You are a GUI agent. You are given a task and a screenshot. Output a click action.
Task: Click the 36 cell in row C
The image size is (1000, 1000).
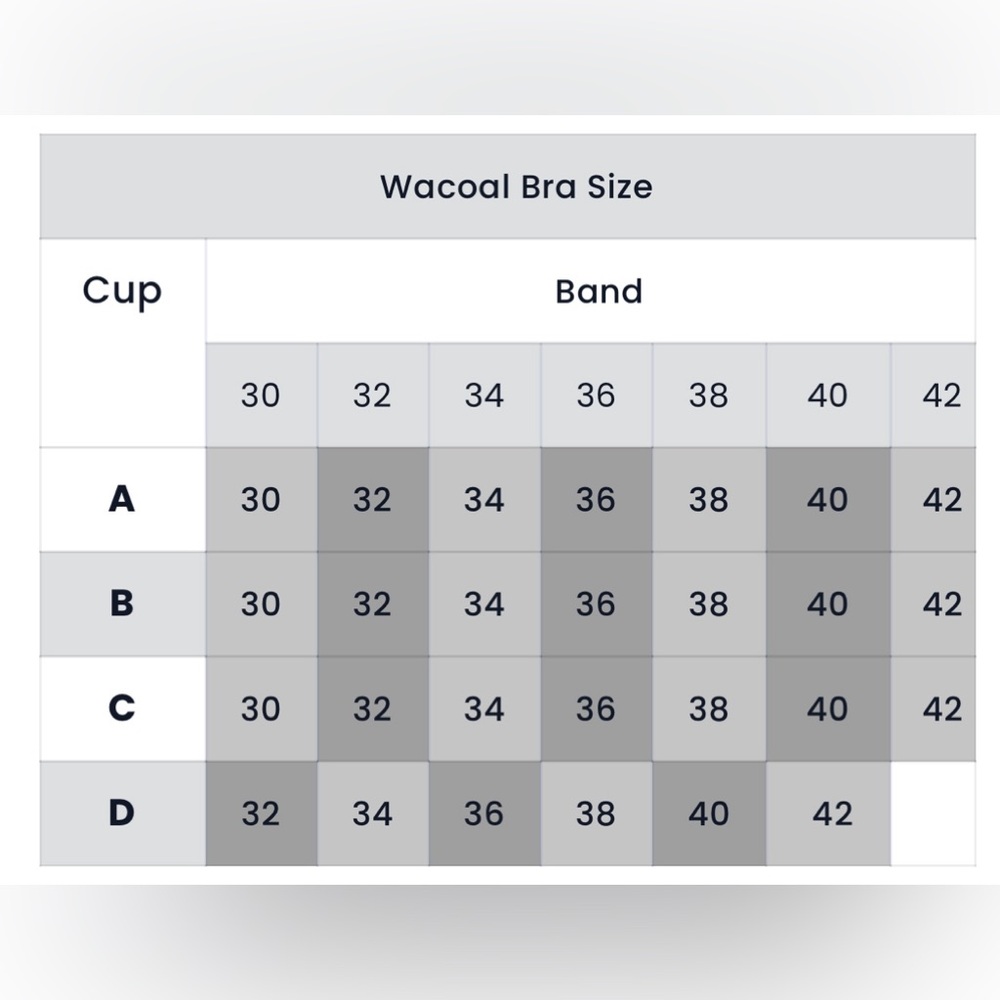point(596,709)
